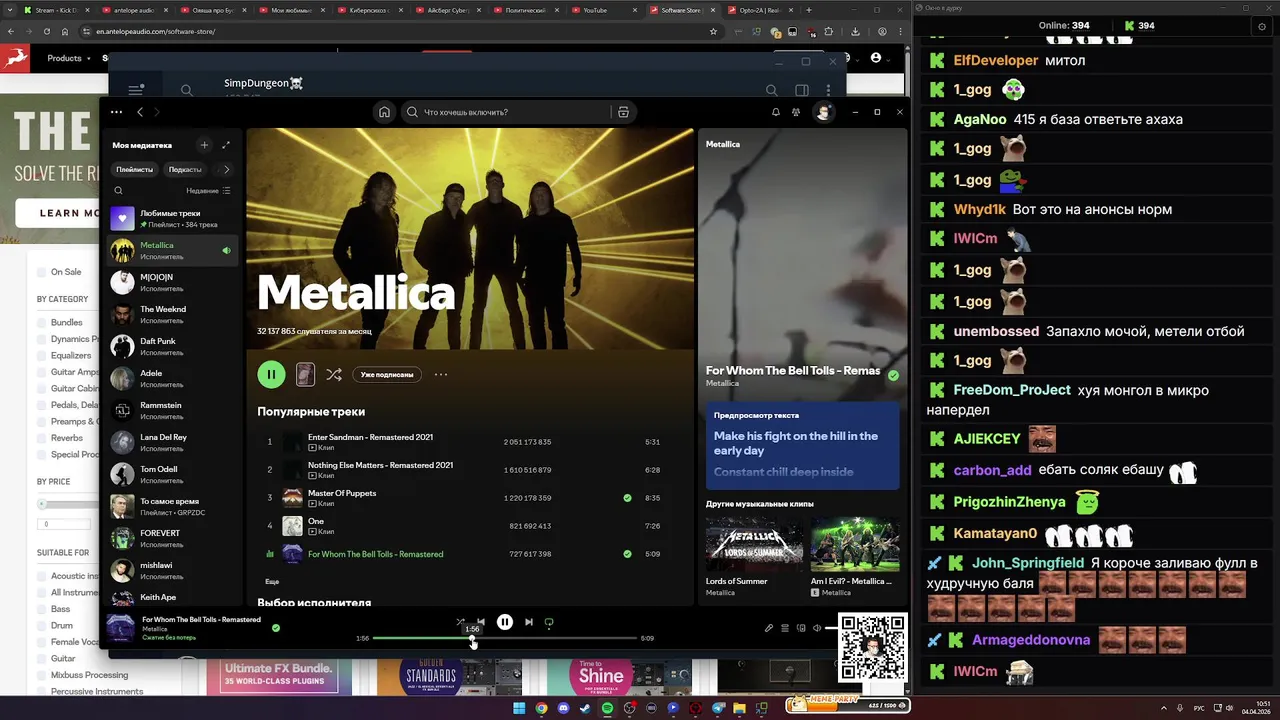Check Equalizers category filter

point(42,355)
